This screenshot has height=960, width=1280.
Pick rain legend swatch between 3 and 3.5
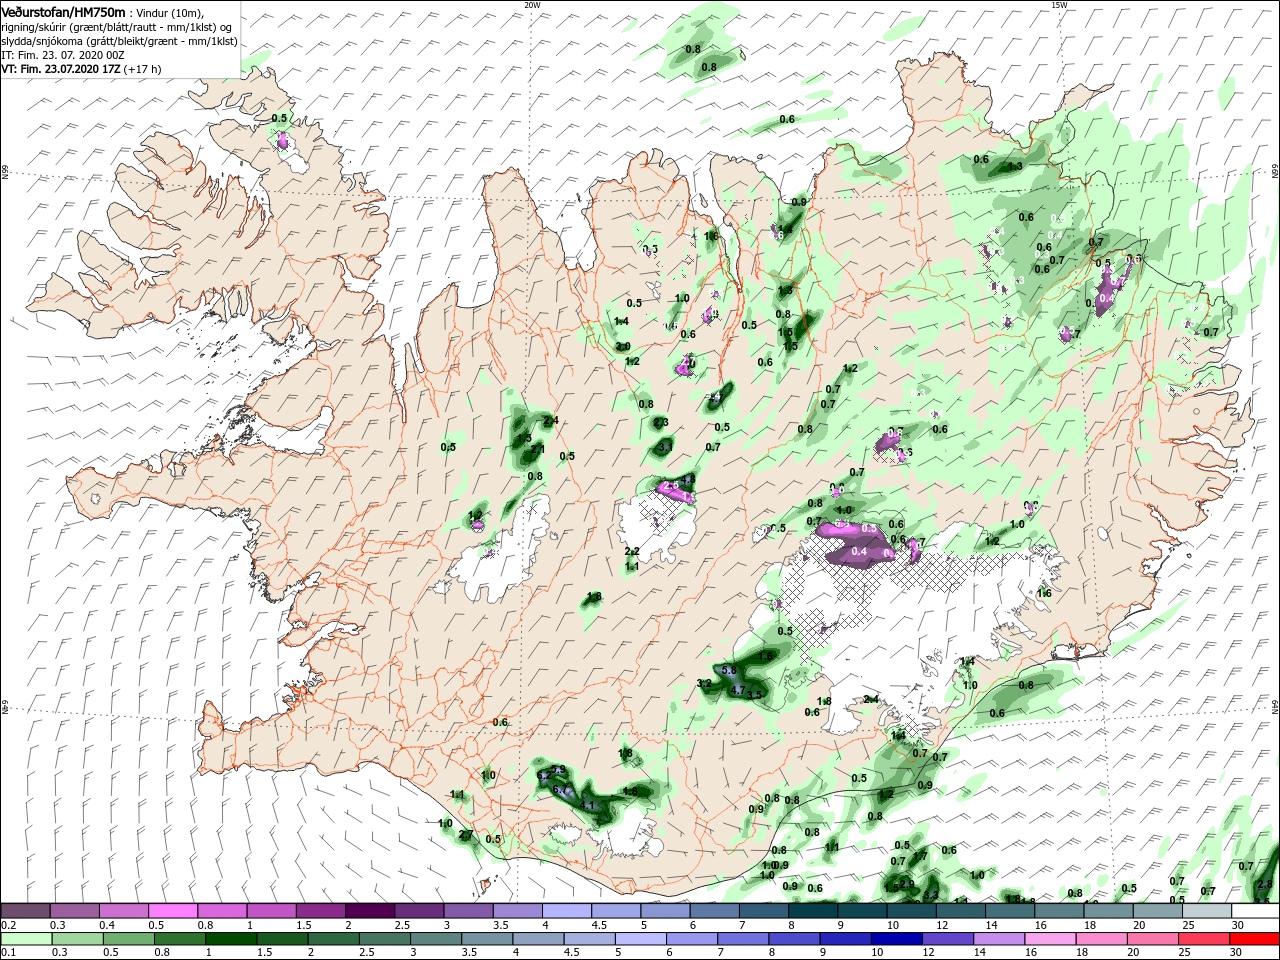435,939
